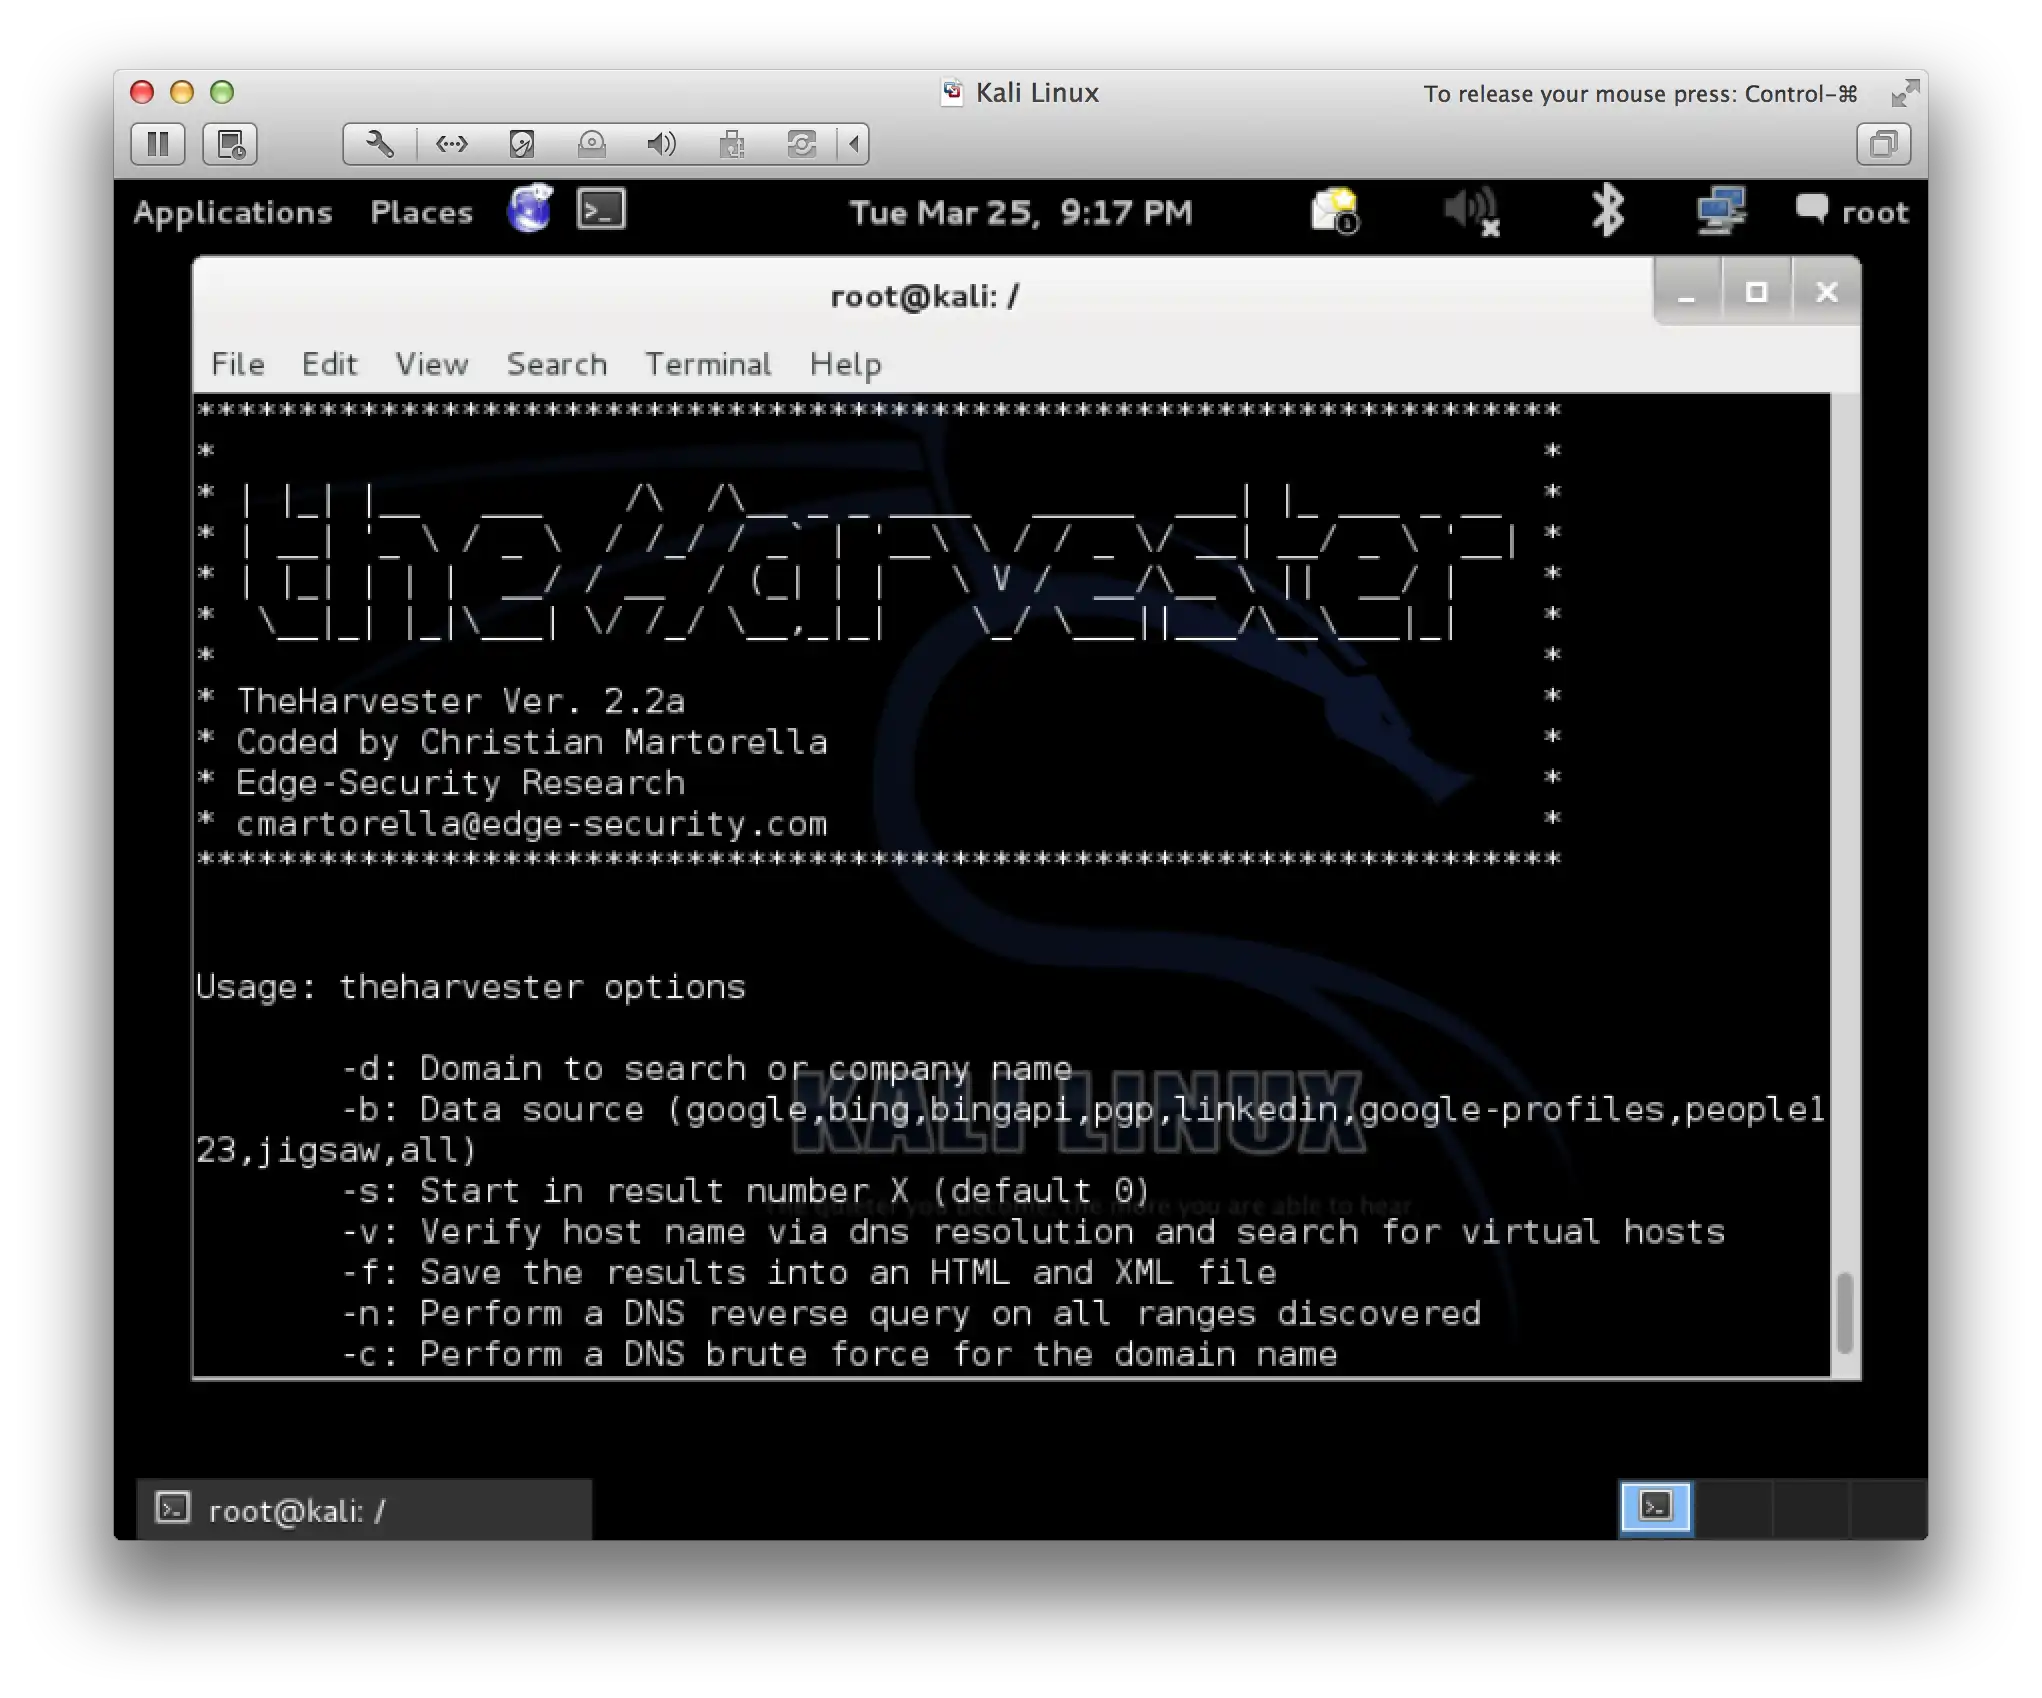Image resolution: width=2042 pixels, height=1698 pixels.
Task: Click the '-f: Save the results' line
Action: 809,1273
